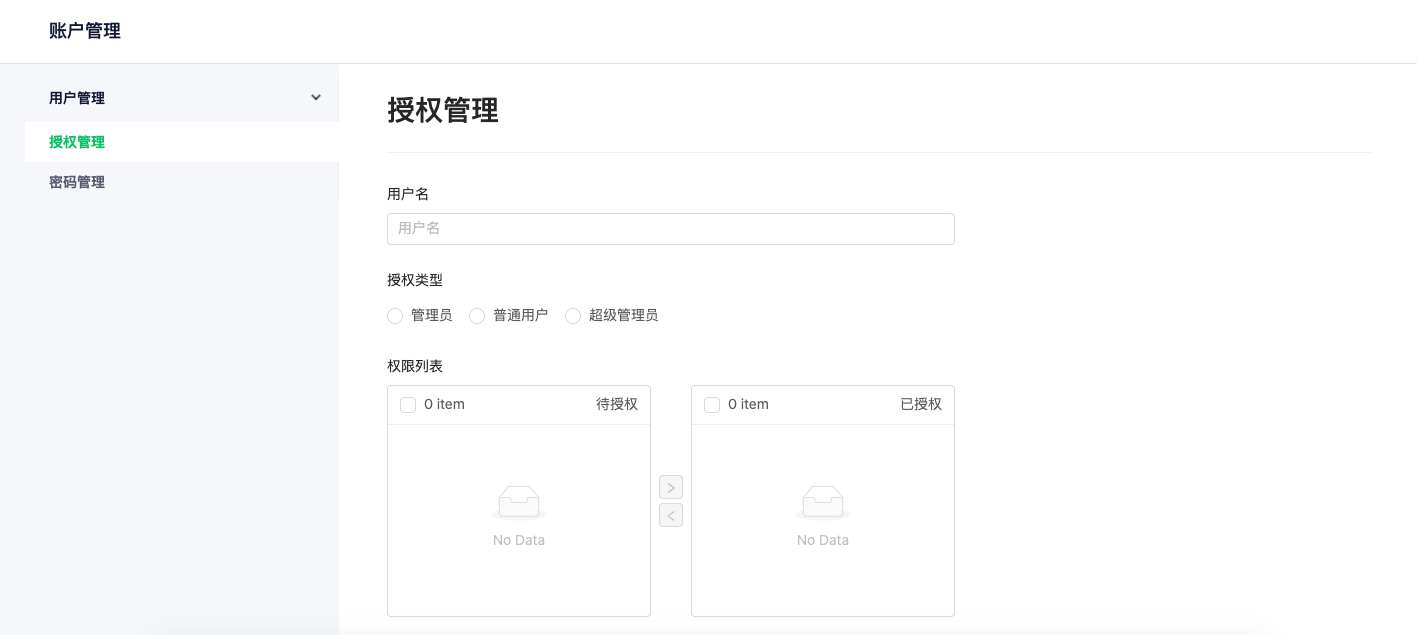1417x635 pixels.
Task: Open the 密码管理 page
Action: (77, 181)
